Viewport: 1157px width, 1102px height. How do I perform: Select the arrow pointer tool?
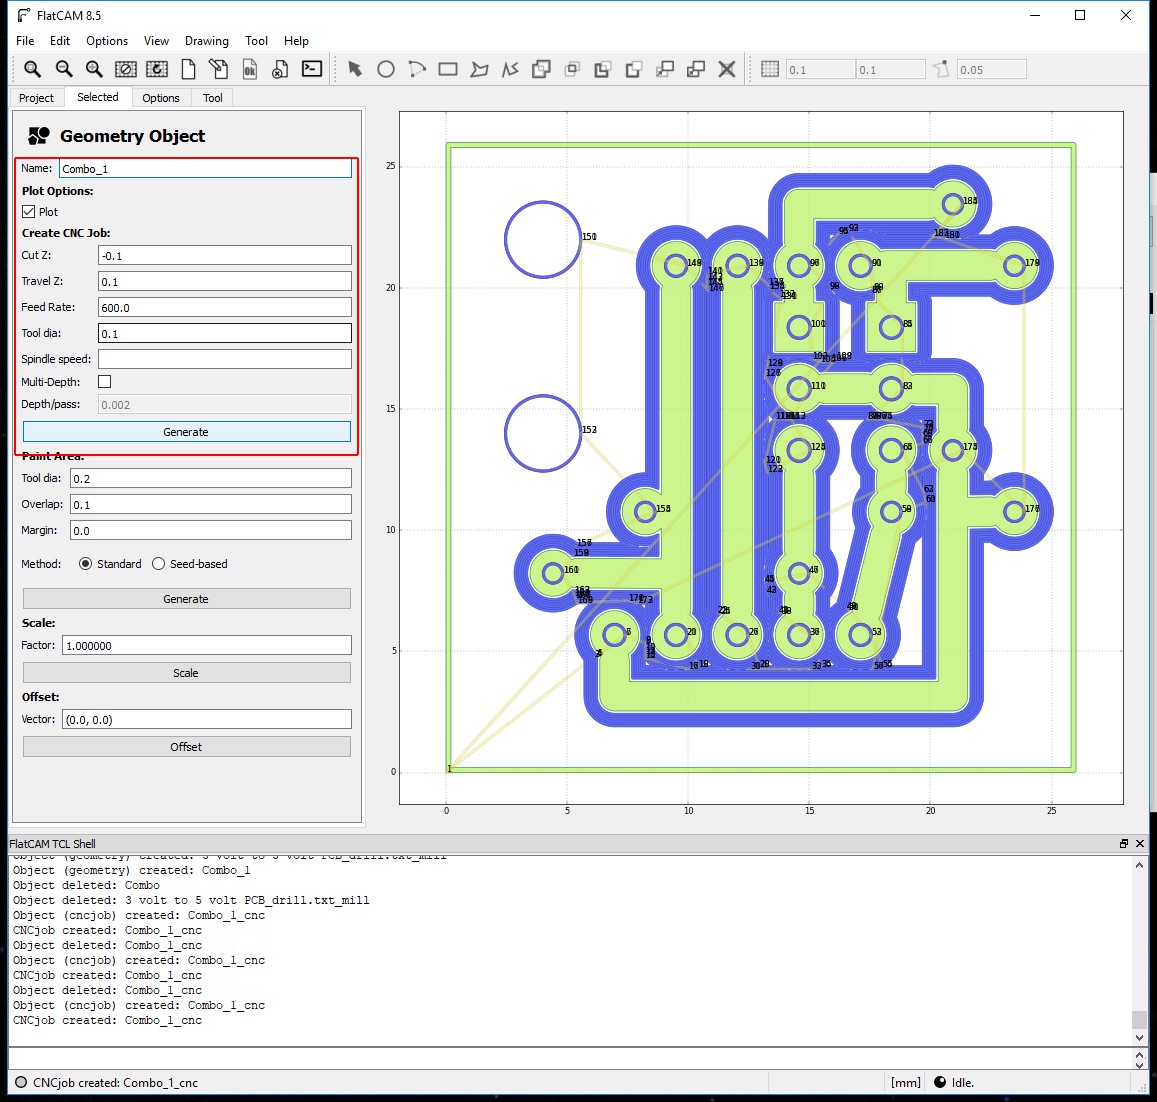(355, 69)
